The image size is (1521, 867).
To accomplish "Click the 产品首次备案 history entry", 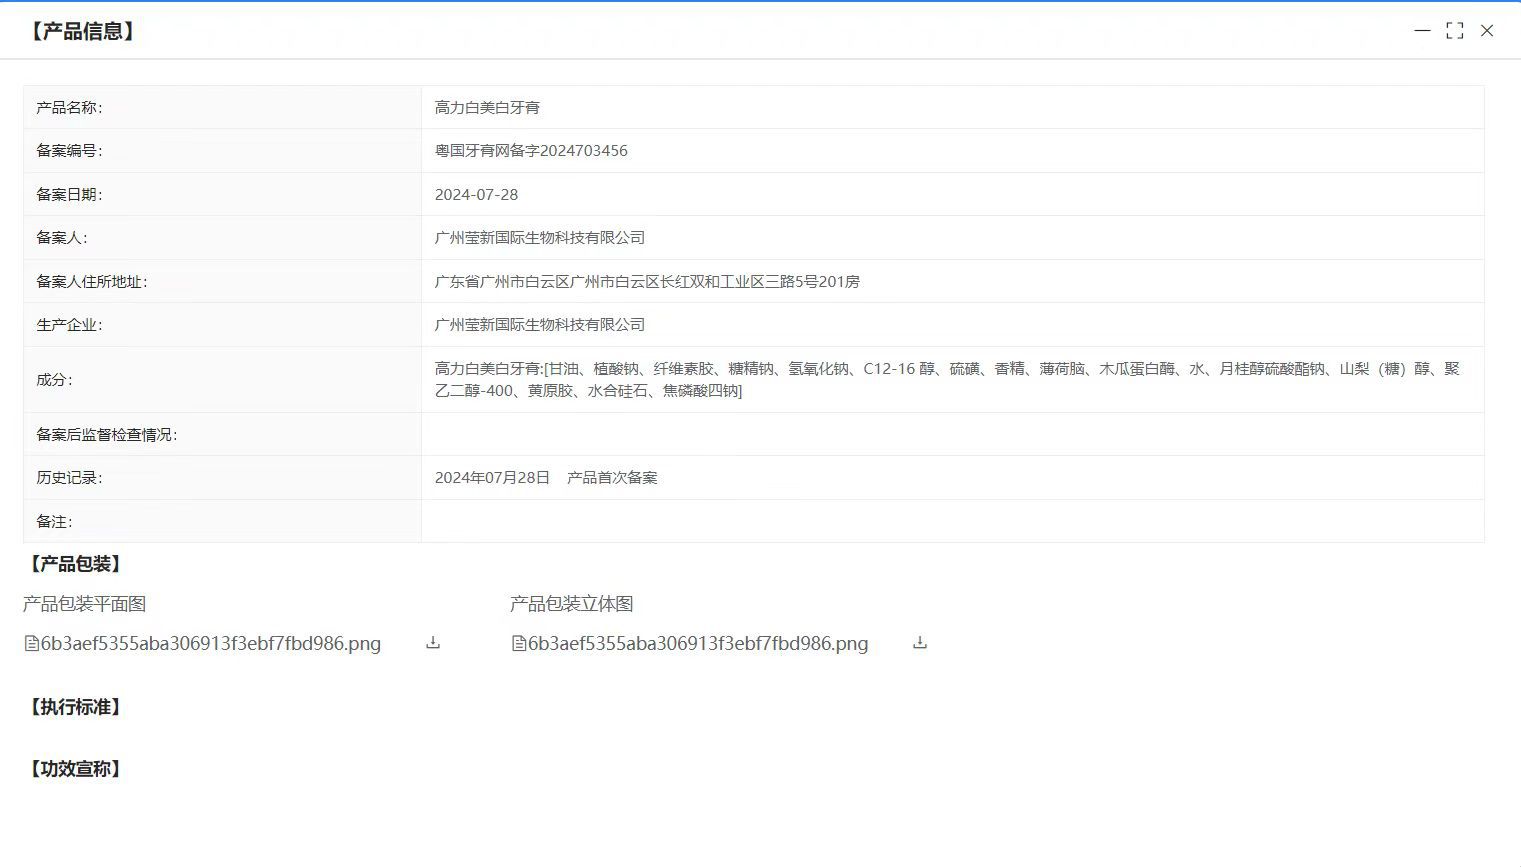I will click(x=612, y=478).
